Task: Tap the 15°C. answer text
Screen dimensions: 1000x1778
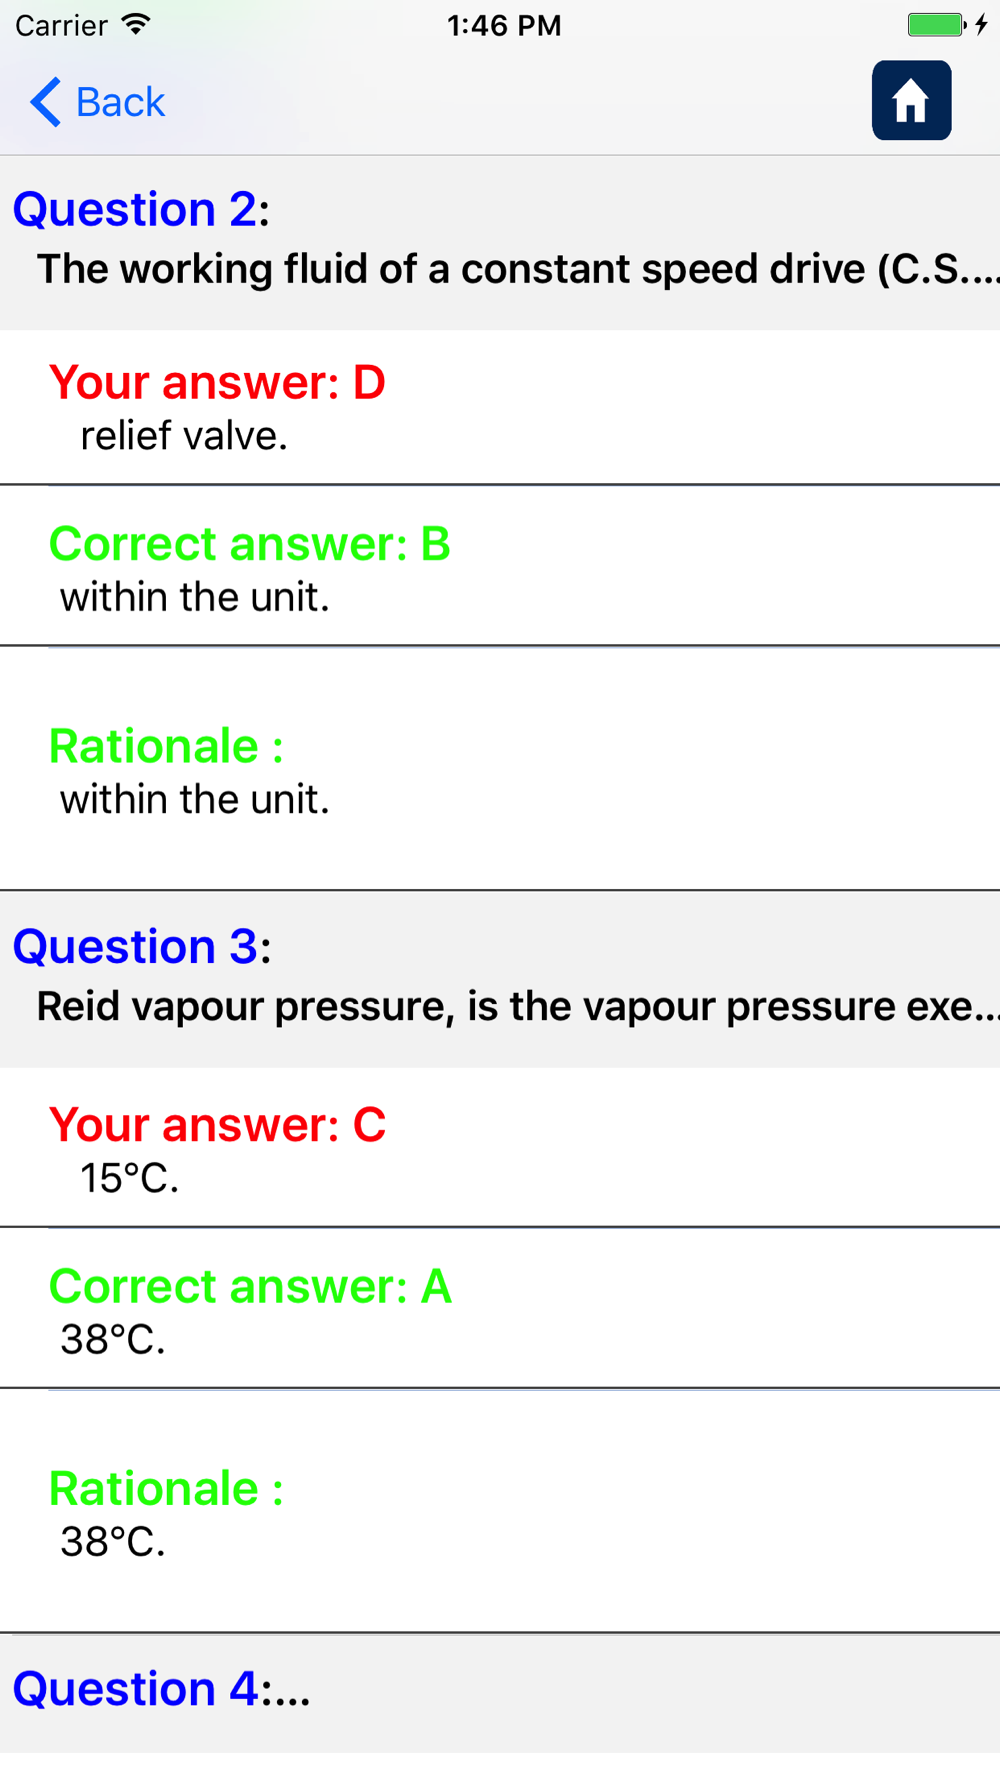Action: click(x=130, y=1178)
